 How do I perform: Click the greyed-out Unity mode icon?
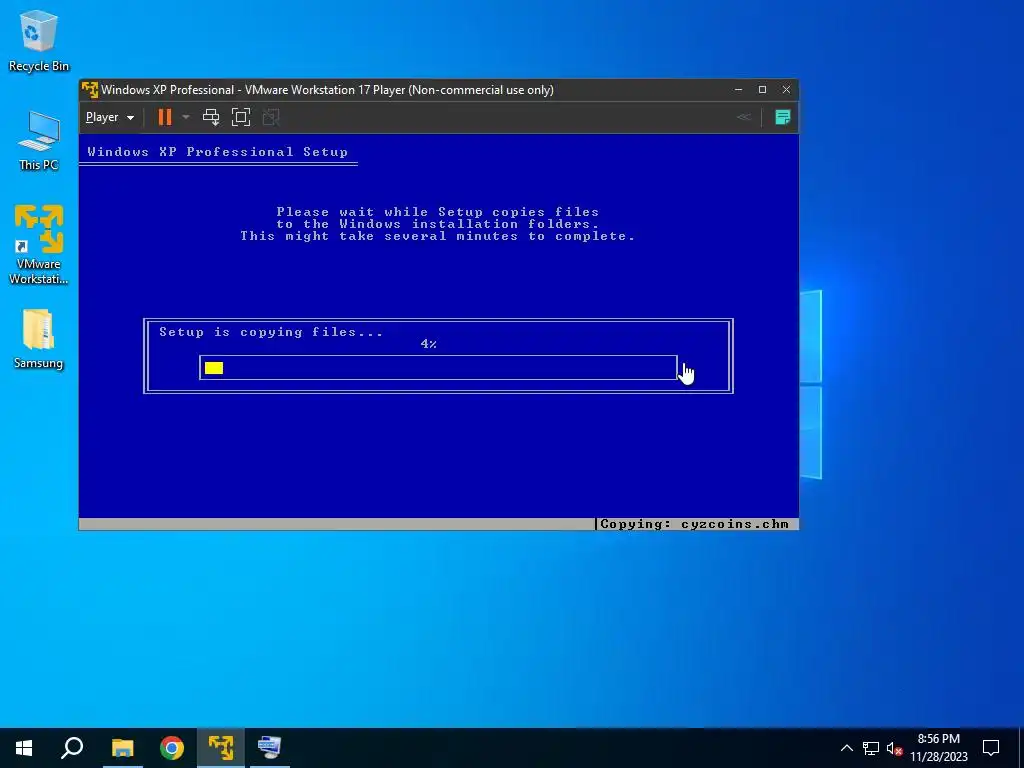point(271,118)
